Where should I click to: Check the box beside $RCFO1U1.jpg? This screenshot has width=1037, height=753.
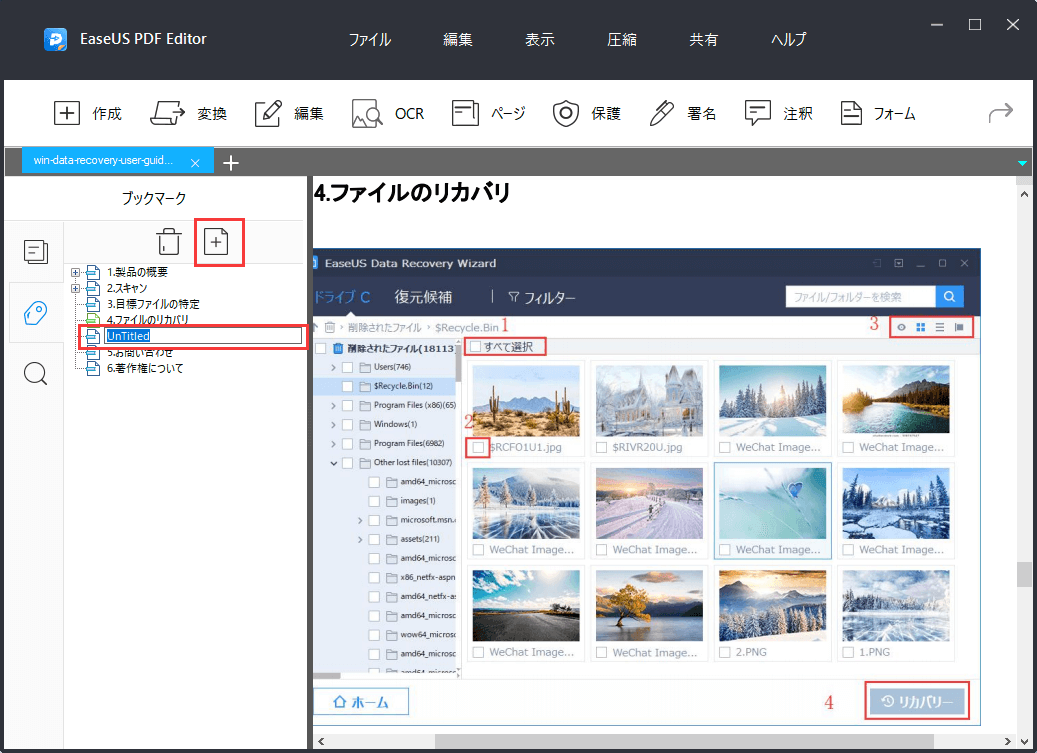(478, 446)
